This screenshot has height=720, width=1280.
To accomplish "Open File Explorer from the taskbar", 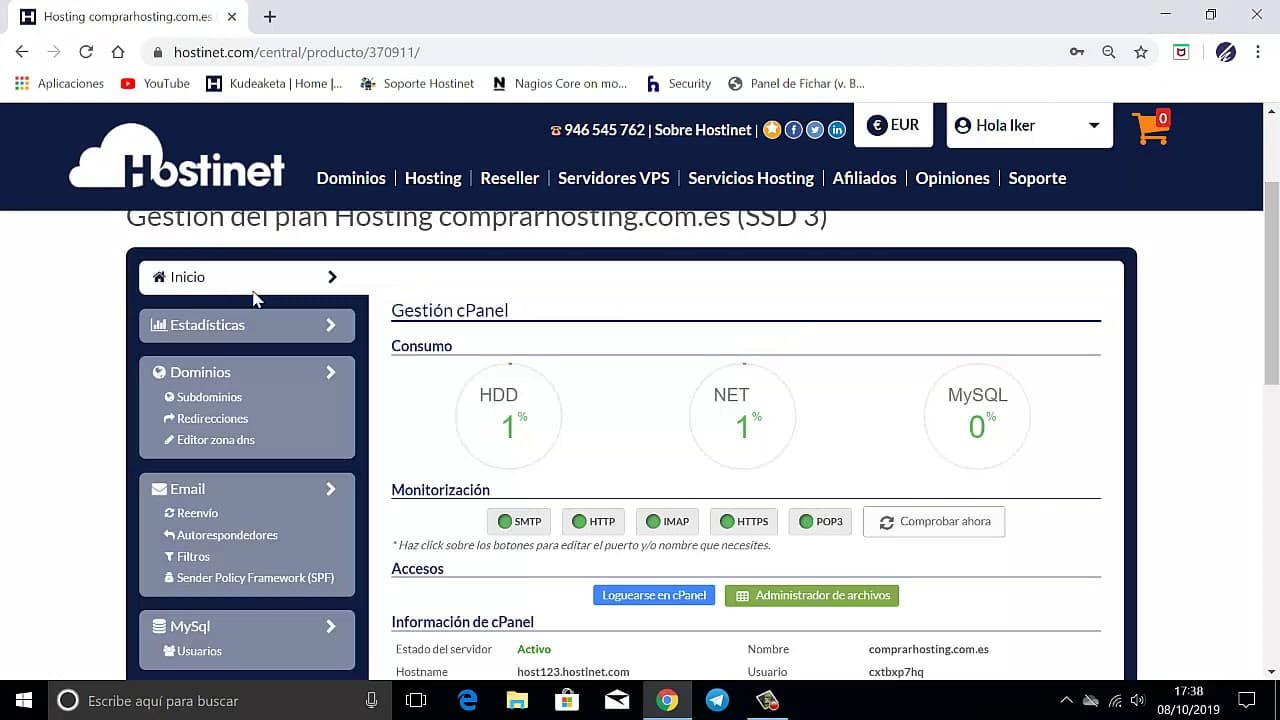I will coord(517,701).
